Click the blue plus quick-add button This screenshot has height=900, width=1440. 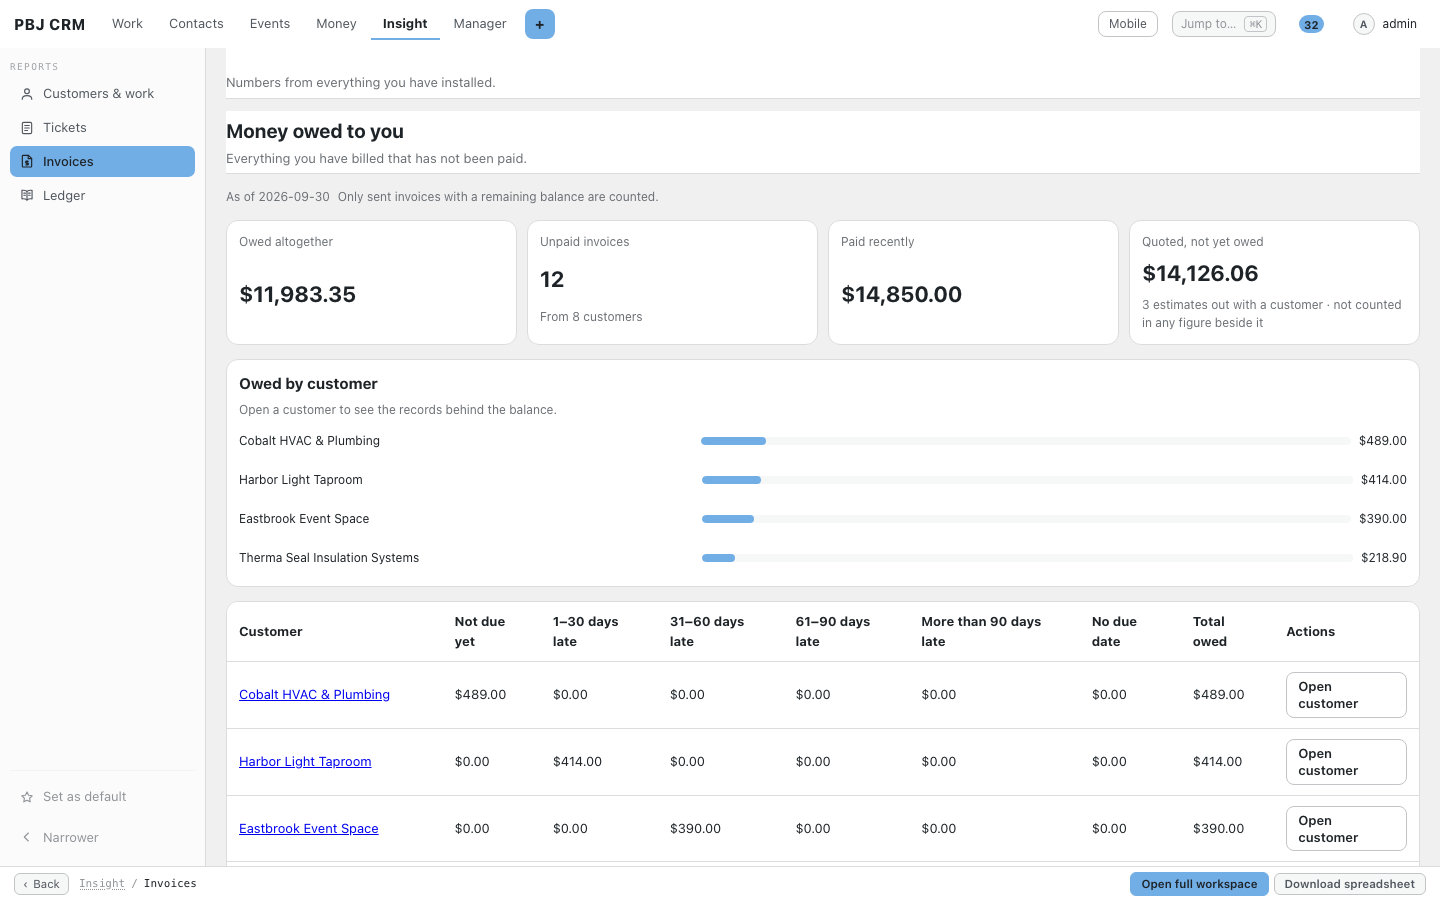pos(540,24)
